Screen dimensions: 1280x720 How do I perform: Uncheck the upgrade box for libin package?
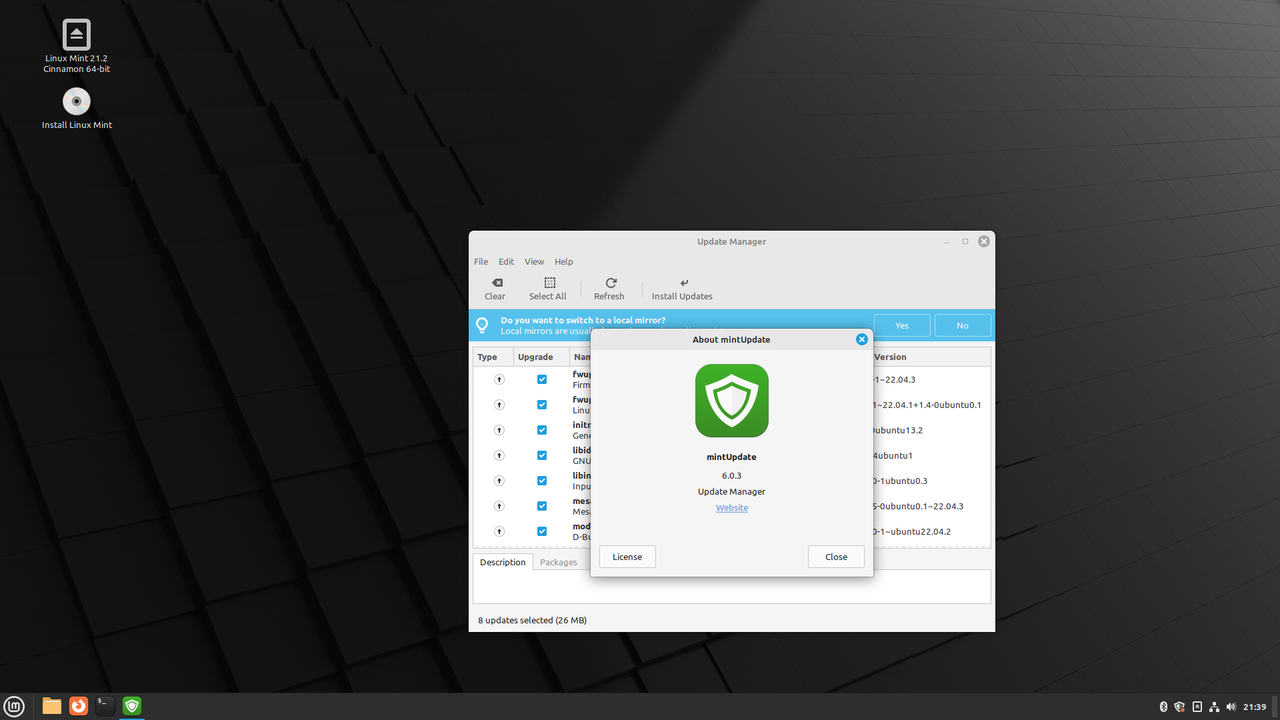tap(542, 480)
